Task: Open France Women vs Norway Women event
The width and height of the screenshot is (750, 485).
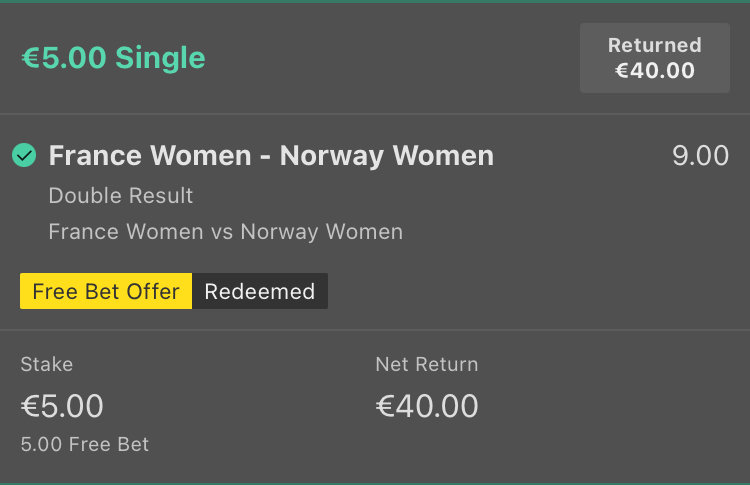Action: [226, 232]
